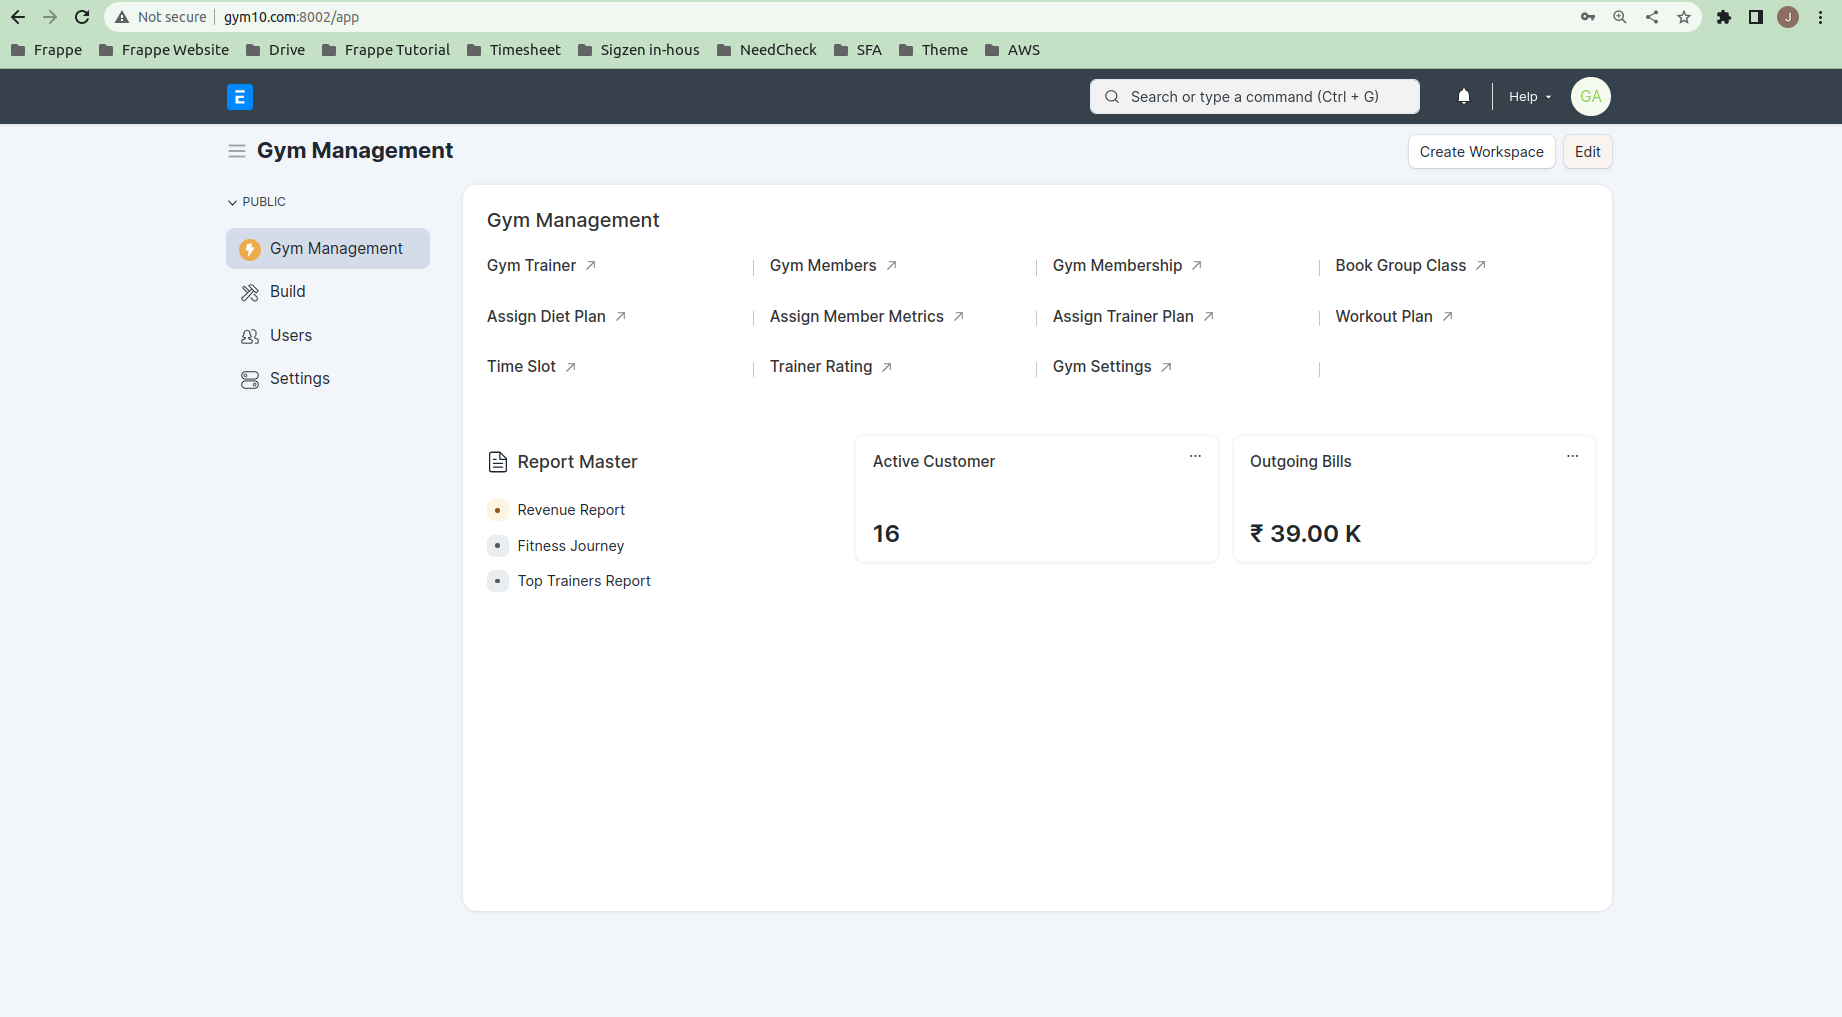Collapse the PUBLIC sidebar section
This screenshot has width=1842, height=1017.
tap(257, 202)
